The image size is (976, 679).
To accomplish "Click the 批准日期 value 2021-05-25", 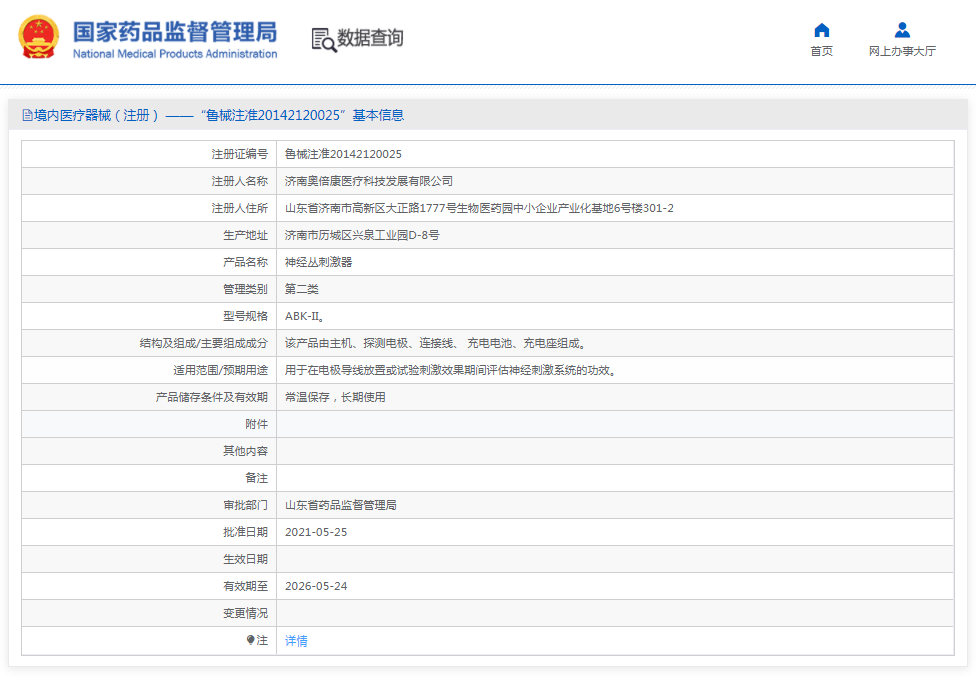I will (315, 532).
